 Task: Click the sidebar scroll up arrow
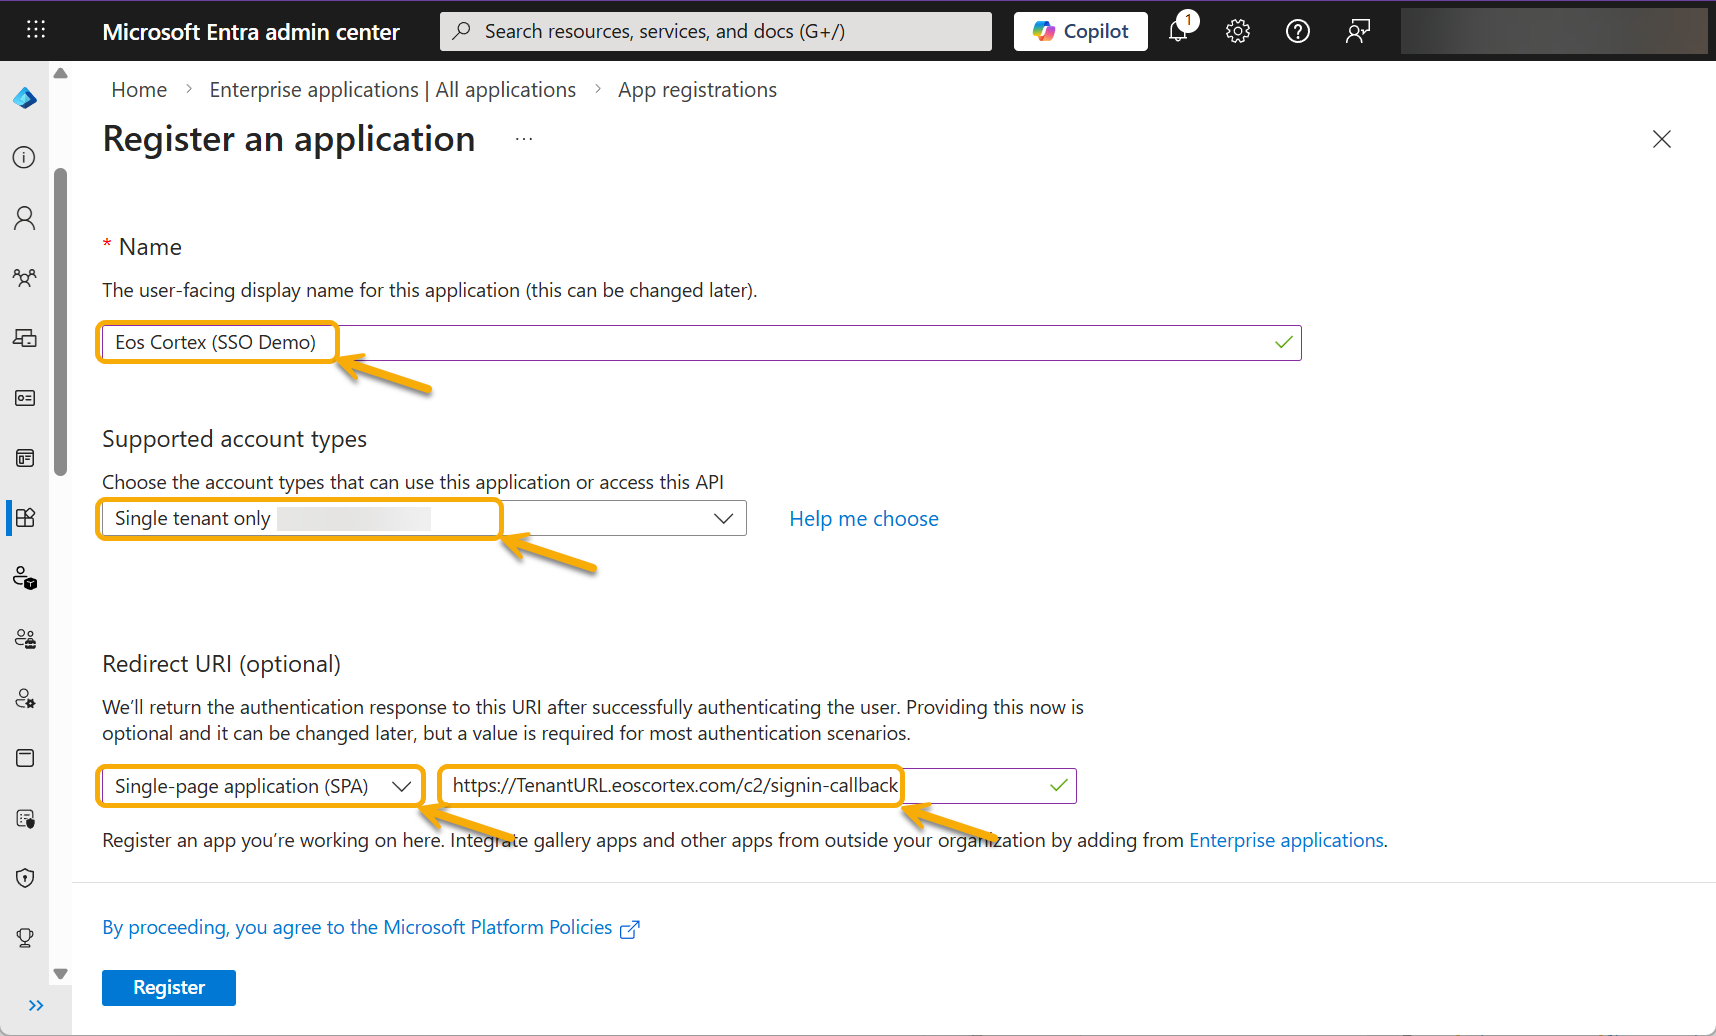tap(60, 73)
